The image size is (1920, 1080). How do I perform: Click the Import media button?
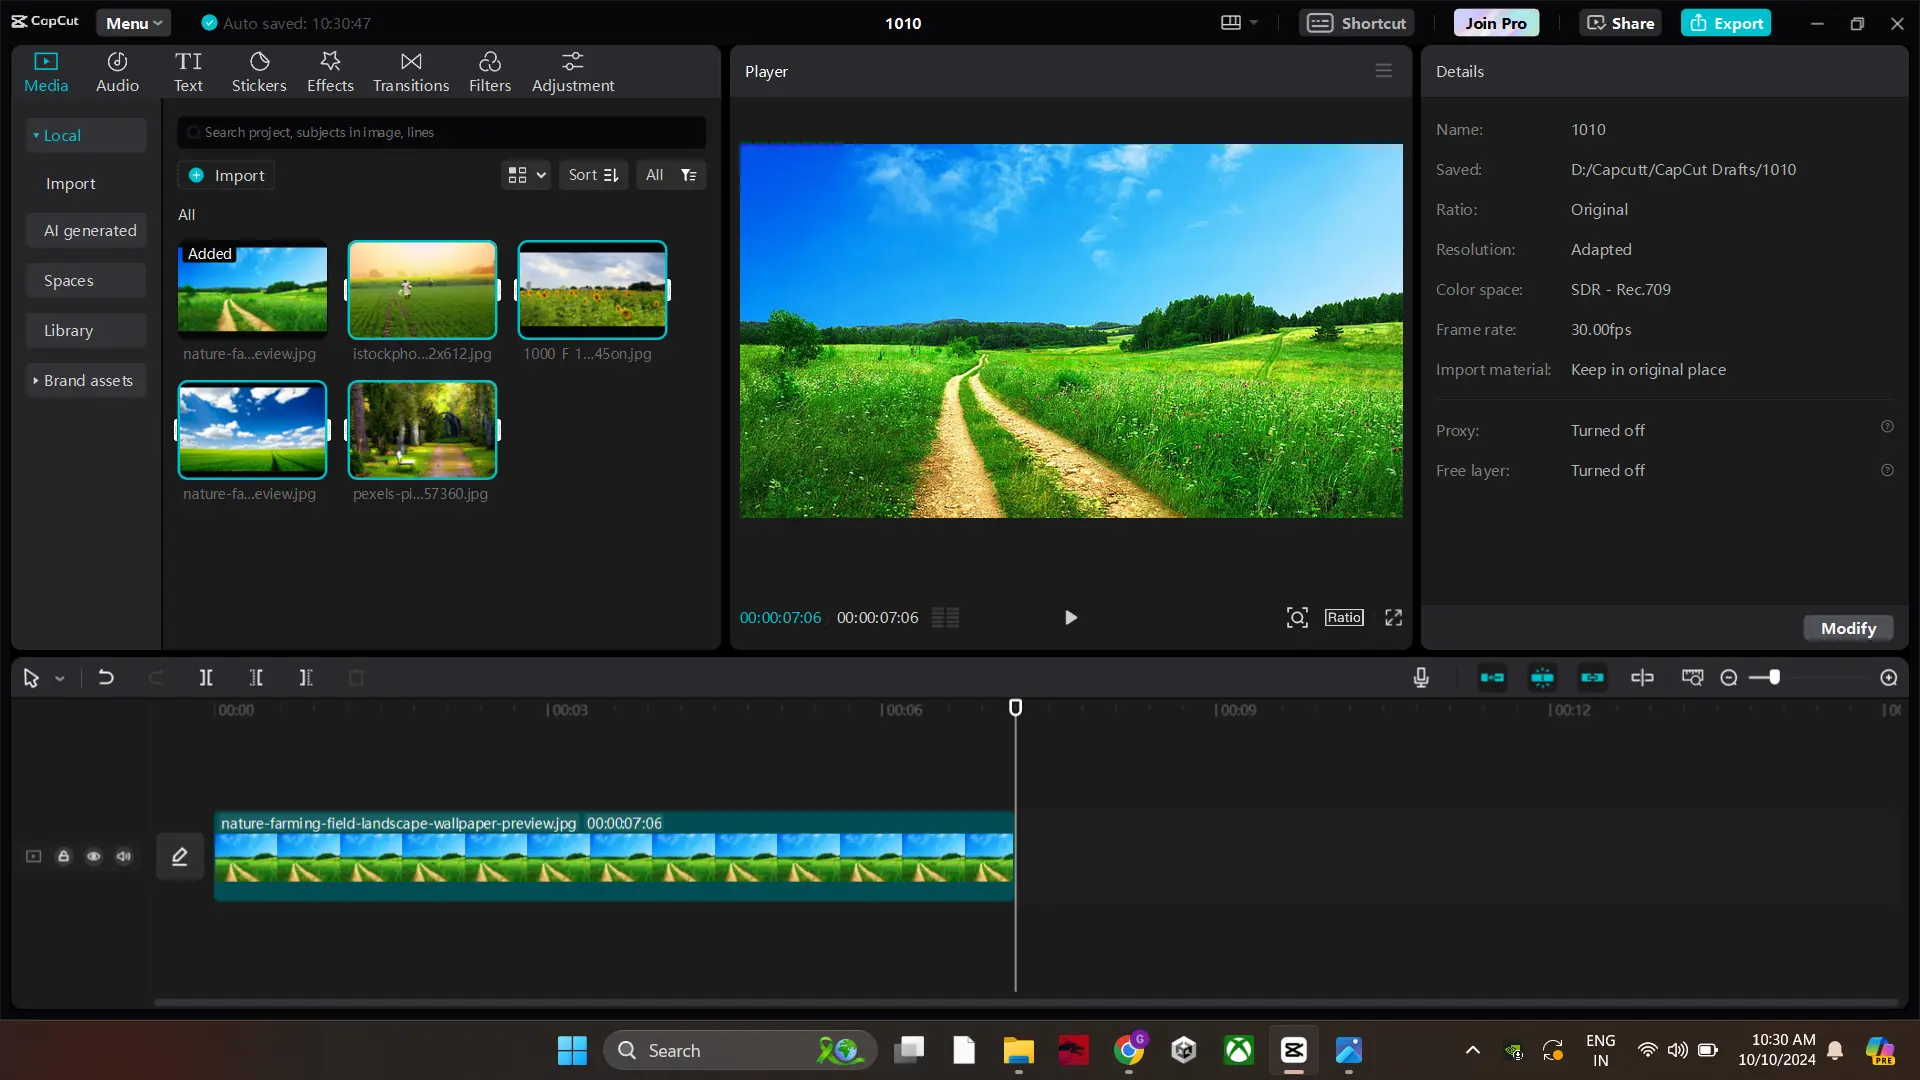tap(227, 175)
